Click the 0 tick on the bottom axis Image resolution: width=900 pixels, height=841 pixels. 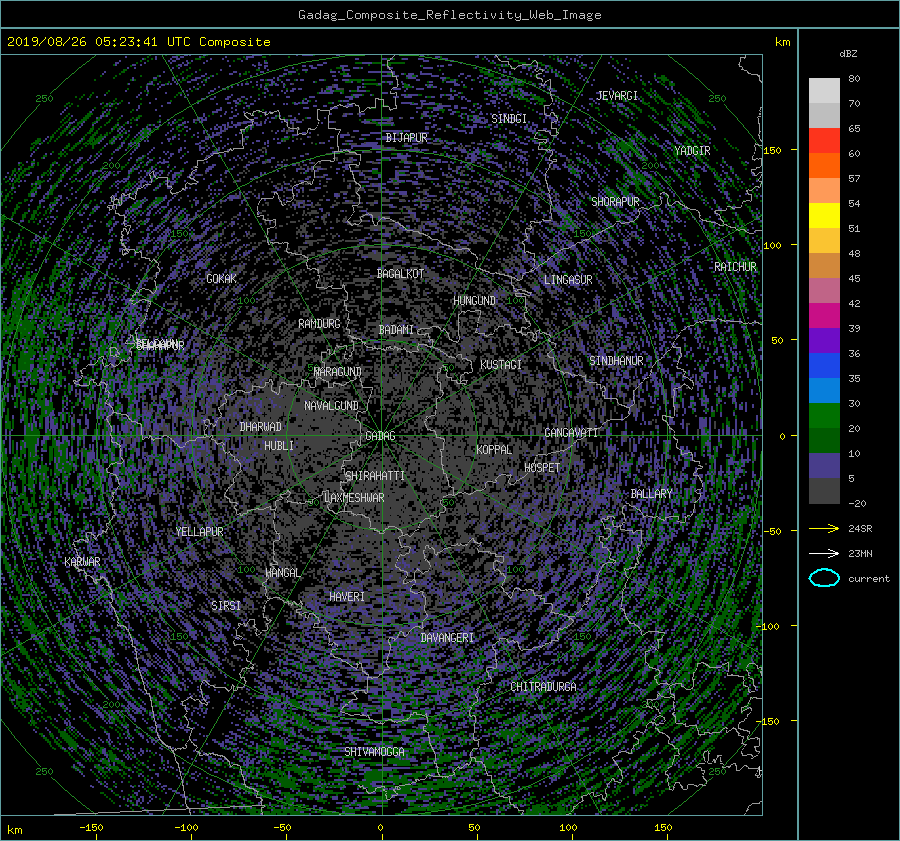point(381,828)
